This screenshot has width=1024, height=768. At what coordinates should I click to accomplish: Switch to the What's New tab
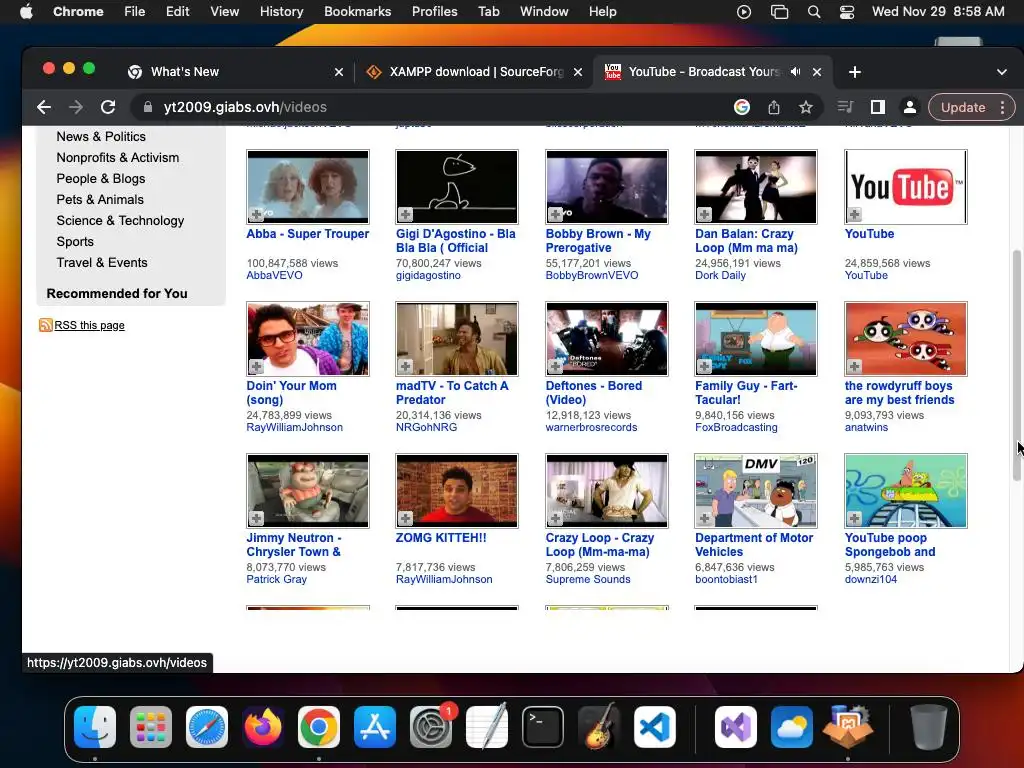(x=235, y=72)
